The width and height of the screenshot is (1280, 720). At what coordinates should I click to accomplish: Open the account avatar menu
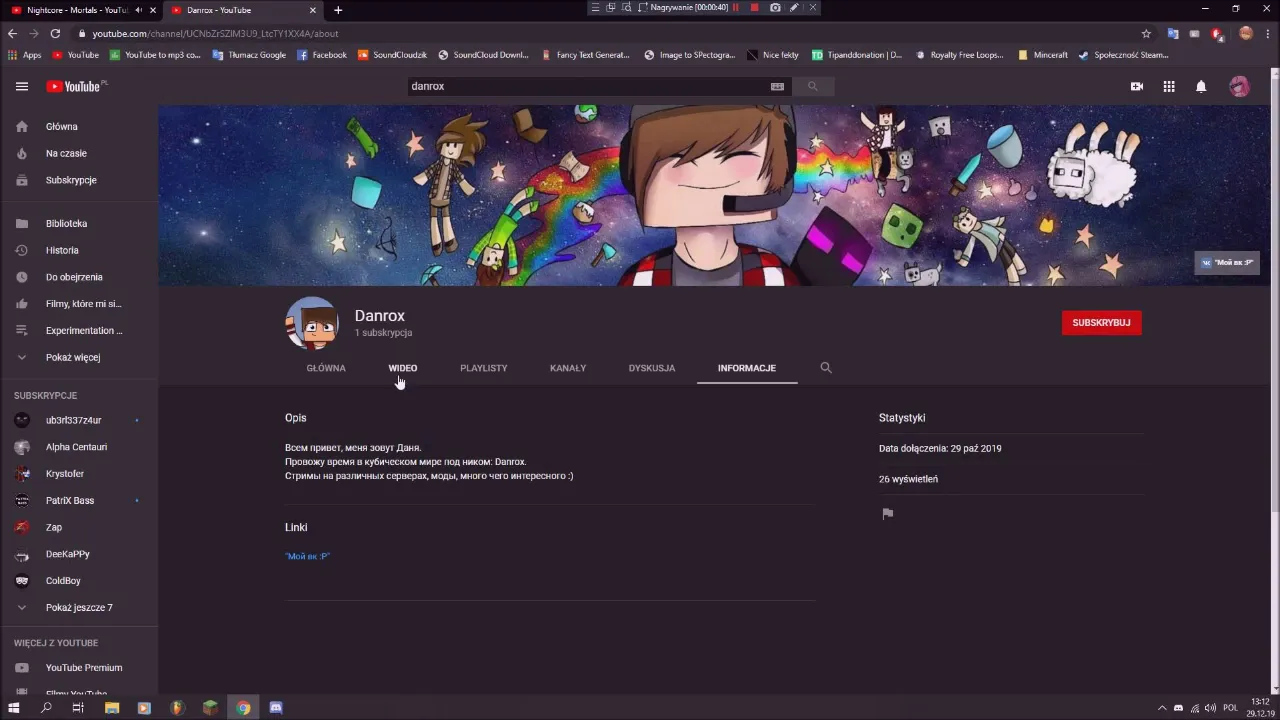pyautogui.click(x=1239, y=87)
